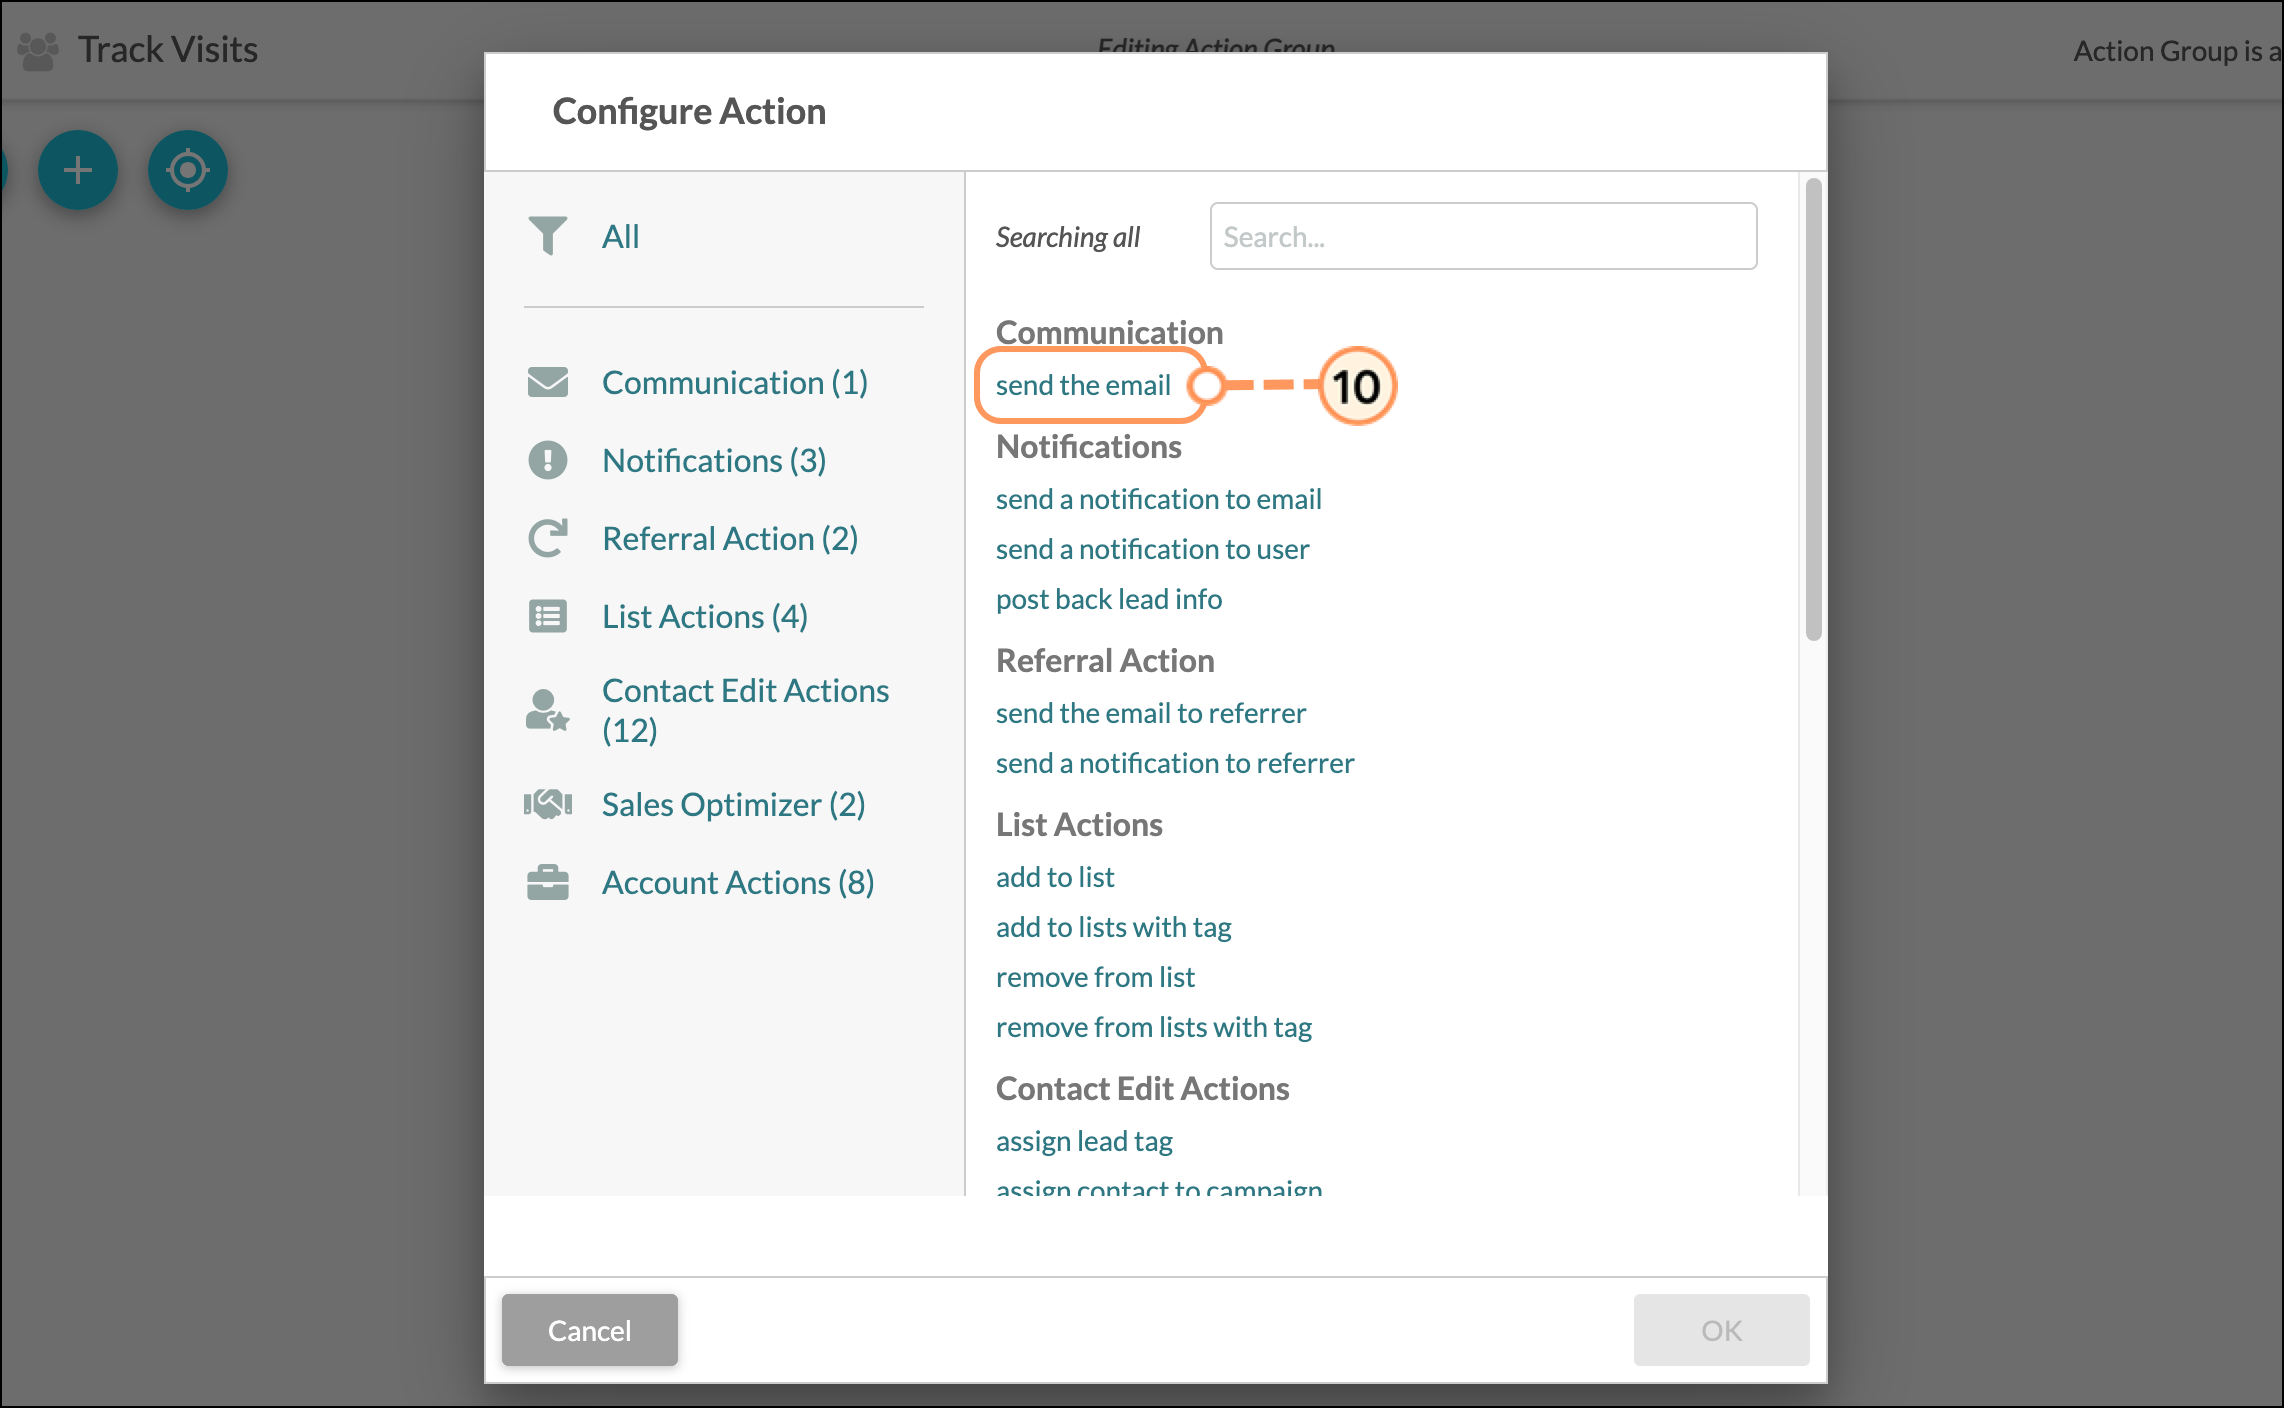Filter by Contact Edit Actions (12)
The height and width of the screenshot is (1408, 2284).
(x=745, y=710)
